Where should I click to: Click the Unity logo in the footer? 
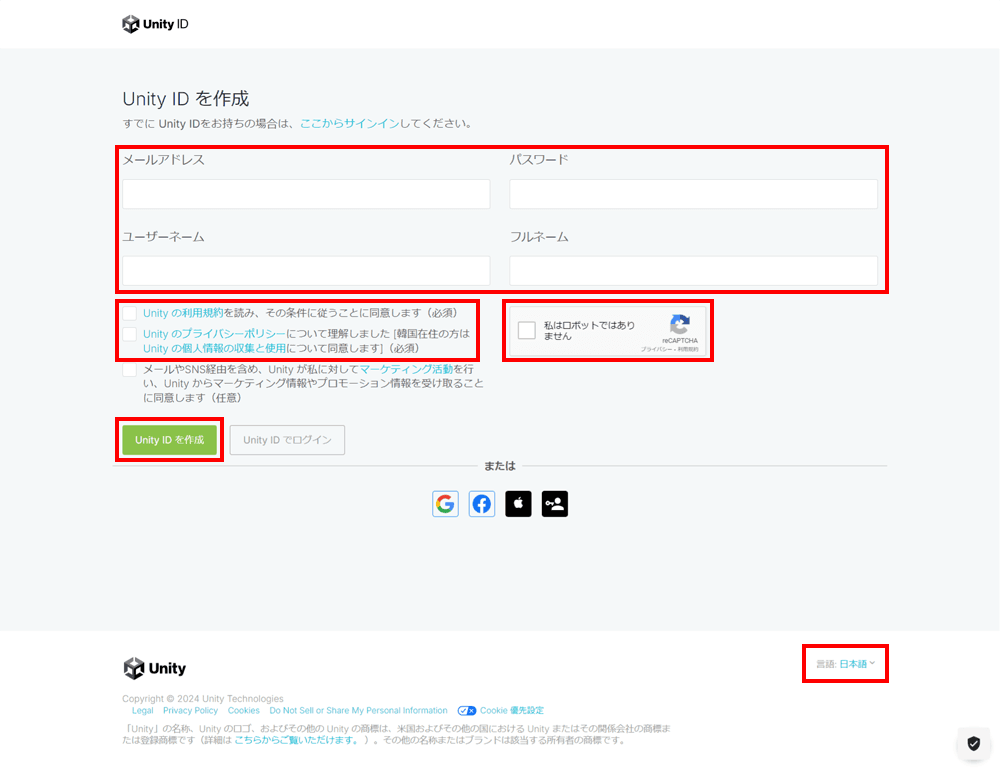coord(155,668)
